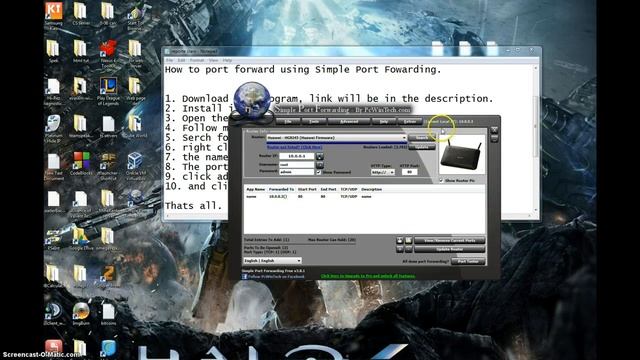
Task: Open the Help menu in Simple Port Forwarding
Action: (384, 121)
